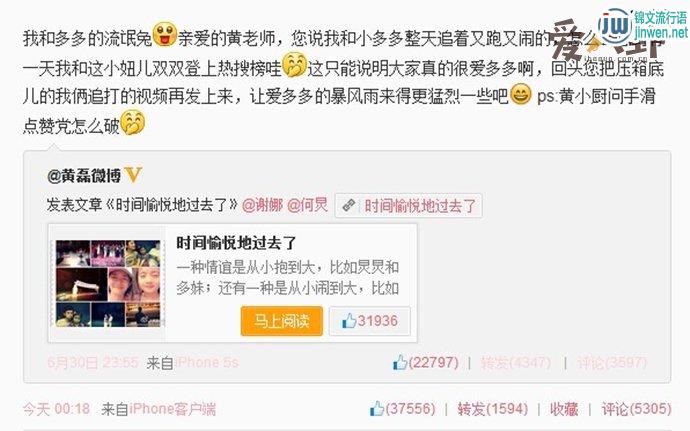
Task: Click 收藏 to favorite this post
Action: (x=564, y=409)
